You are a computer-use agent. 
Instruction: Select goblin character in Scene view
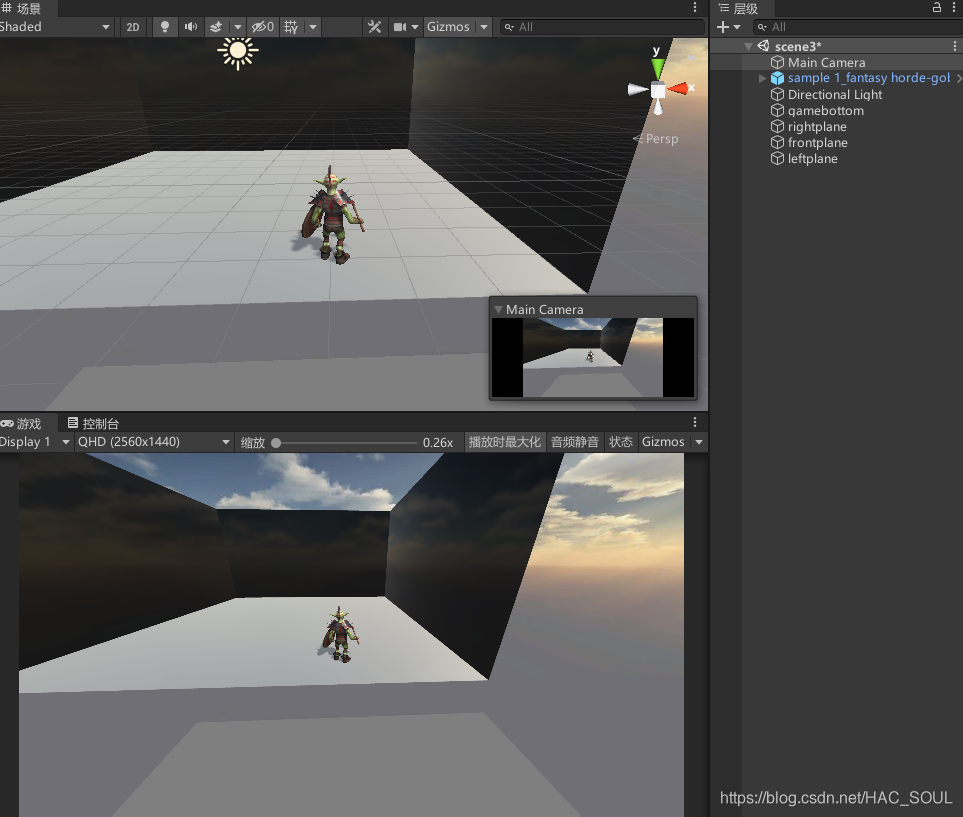click(x=333, y=214)
